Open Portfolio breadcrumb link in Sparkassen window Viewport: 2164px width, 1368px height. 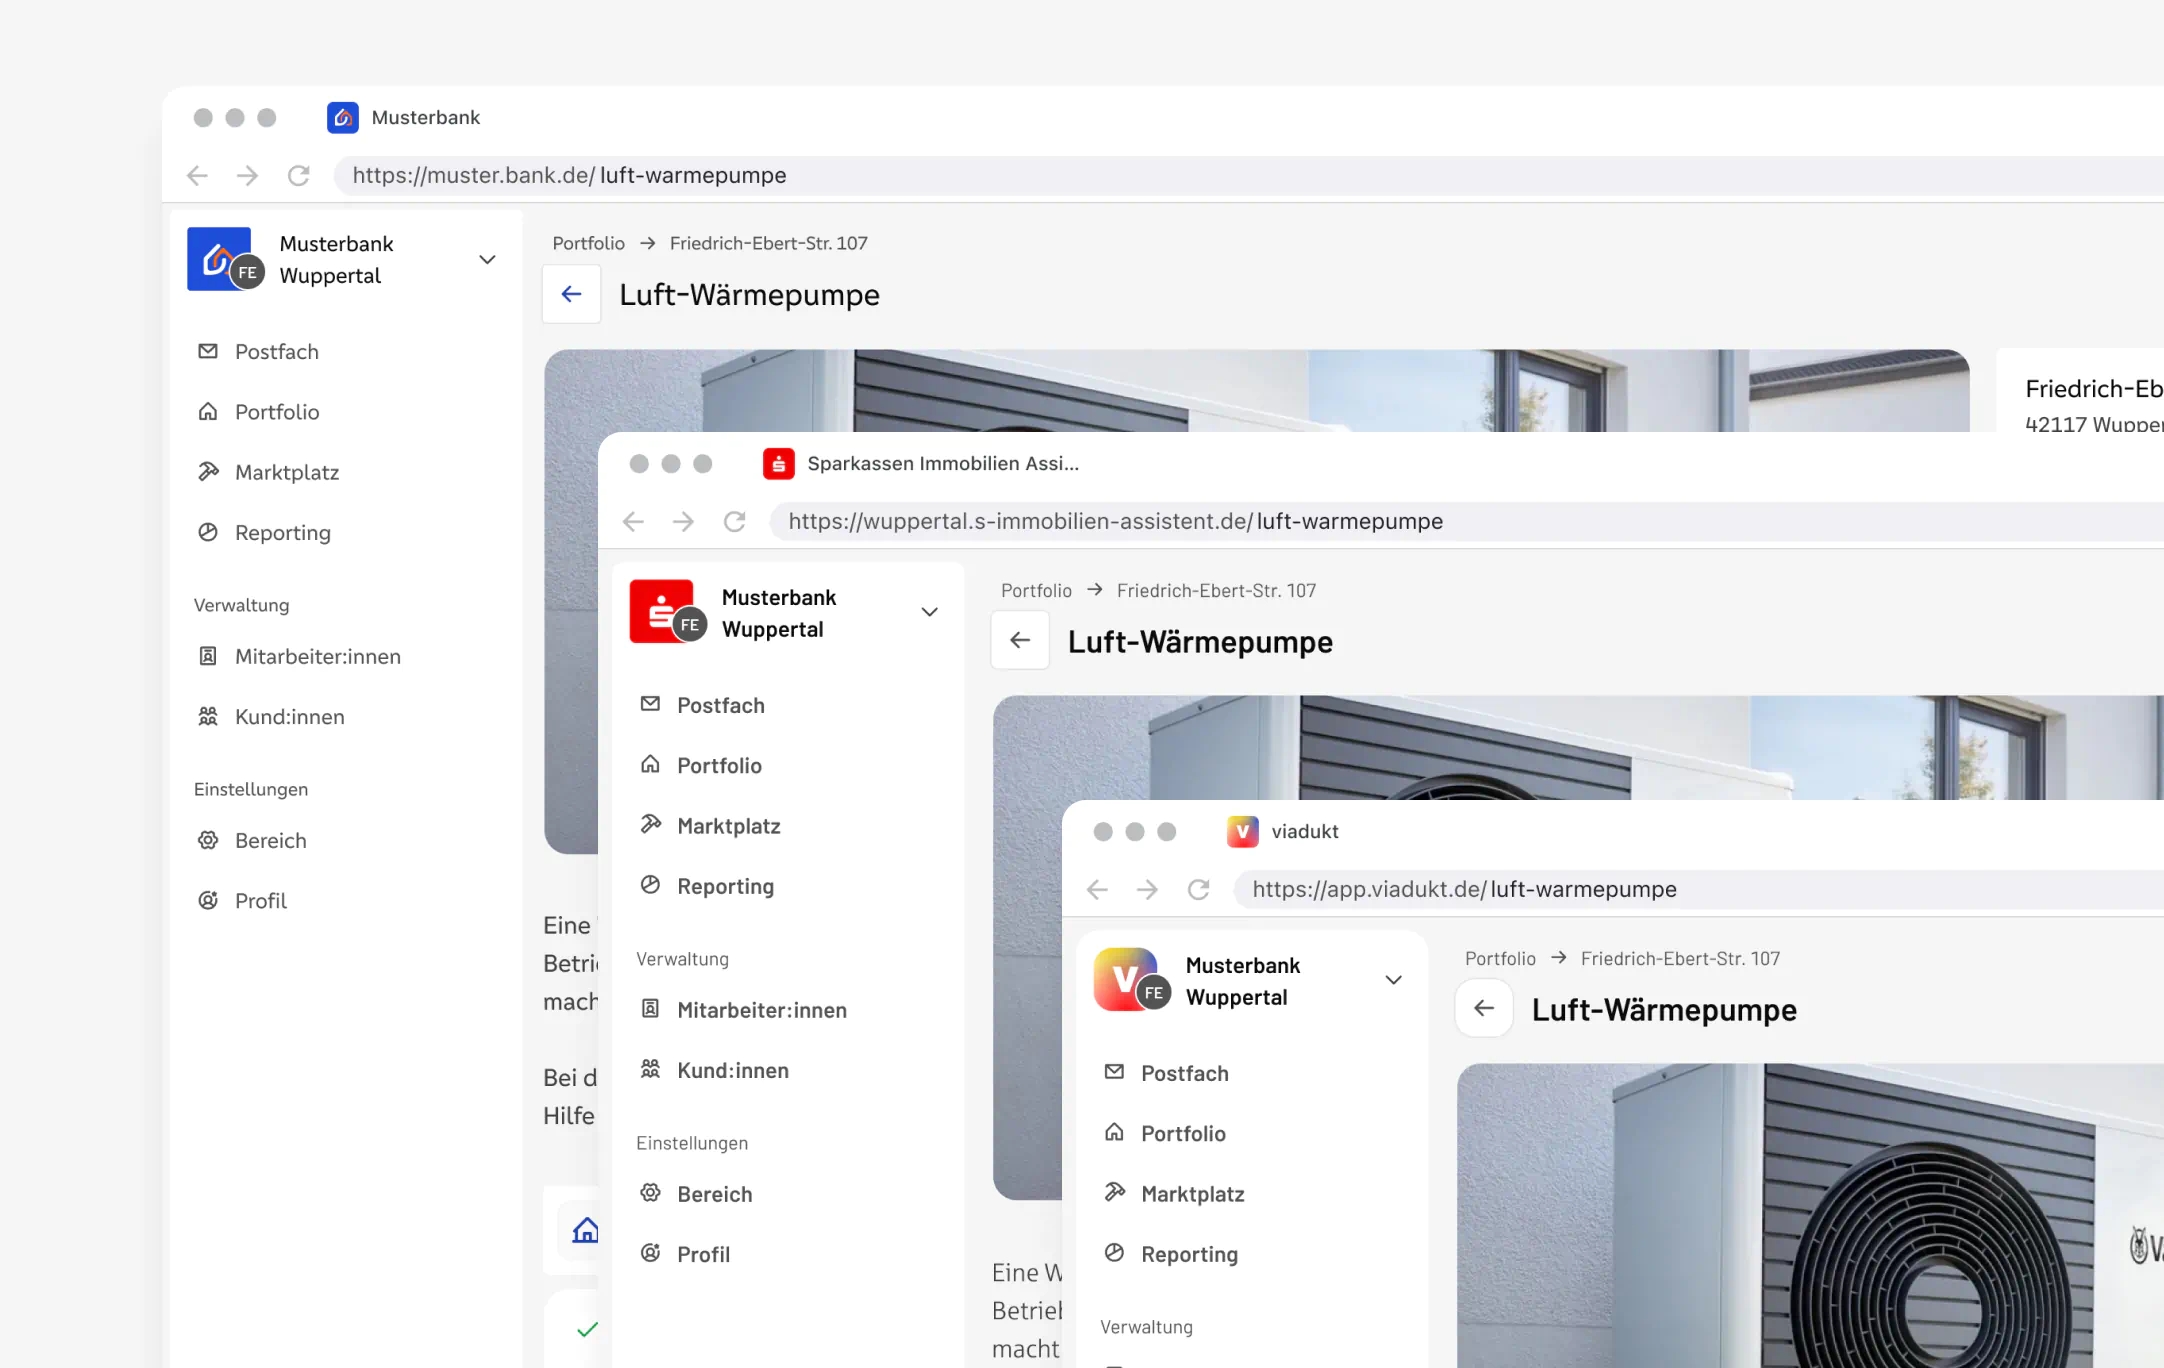(x=1036, y=590)
